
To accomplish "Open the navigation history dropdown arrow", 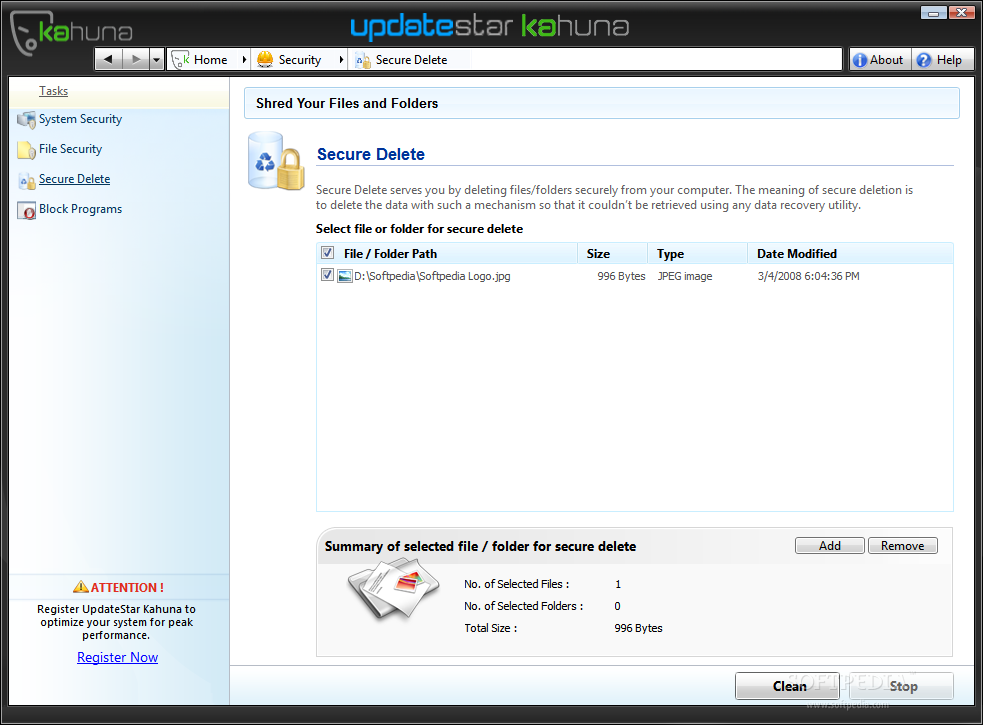I will pyautogui.click(x=157, y=60).
